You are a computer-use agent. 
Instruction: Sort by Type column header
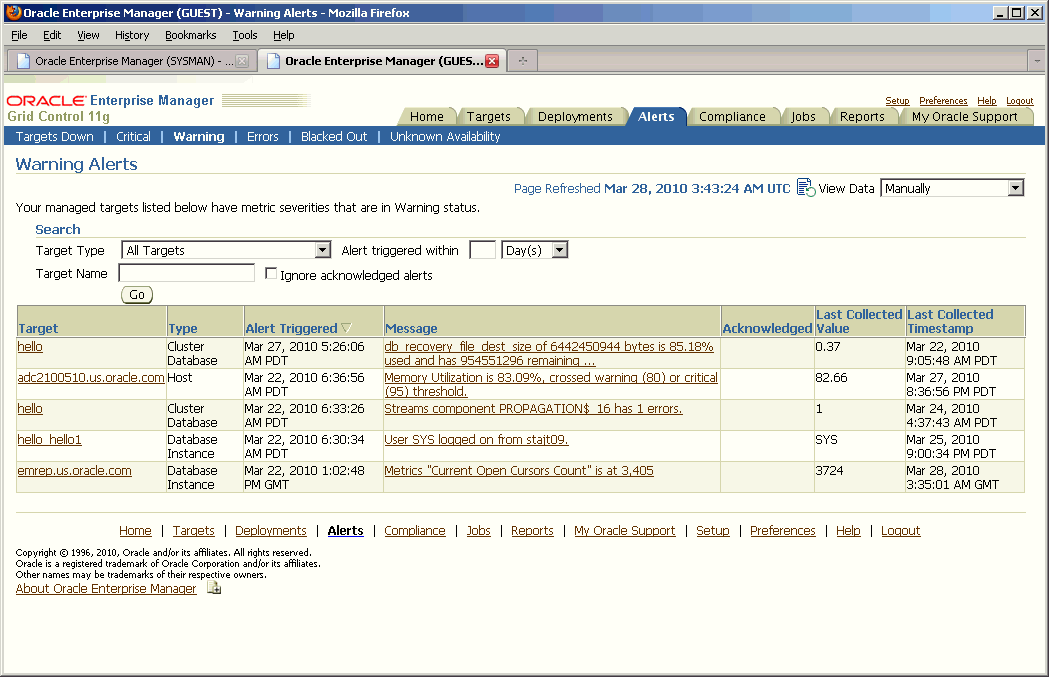[183, 328]
